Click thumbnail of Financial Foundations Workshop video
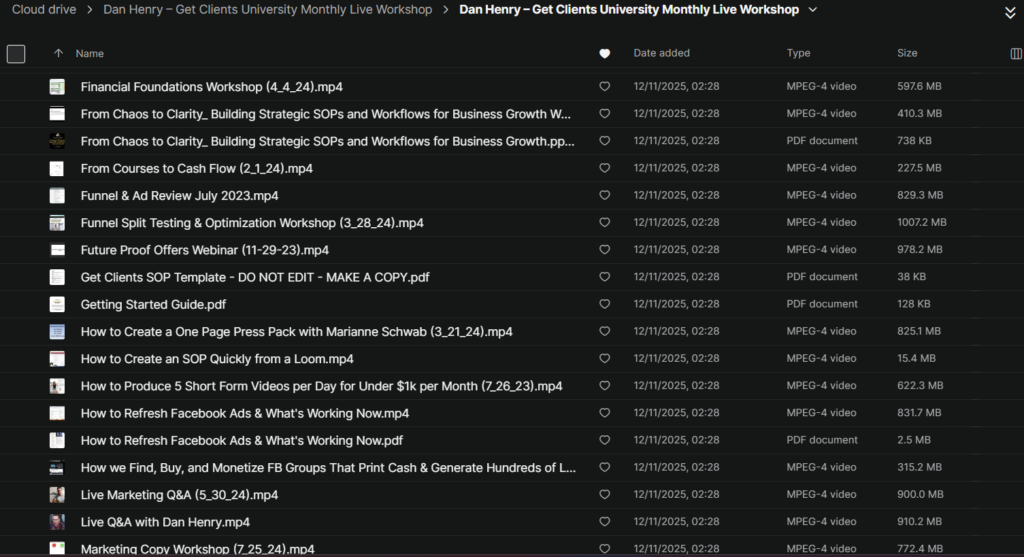This screenshot has width=1024, height=557. pos(57,86)
